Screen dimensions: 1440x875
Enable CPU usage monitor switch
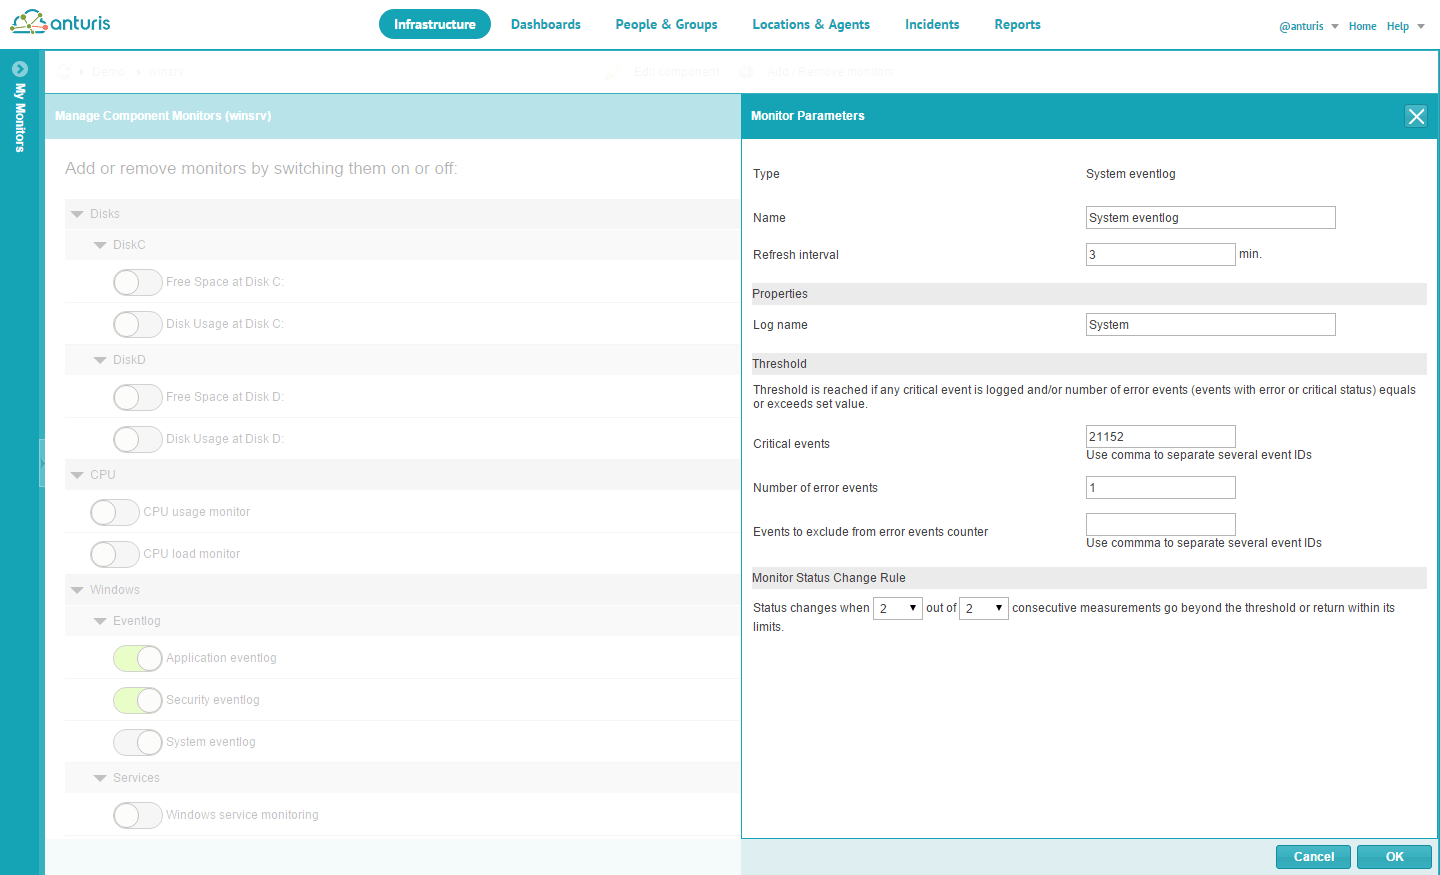[115, 512]
